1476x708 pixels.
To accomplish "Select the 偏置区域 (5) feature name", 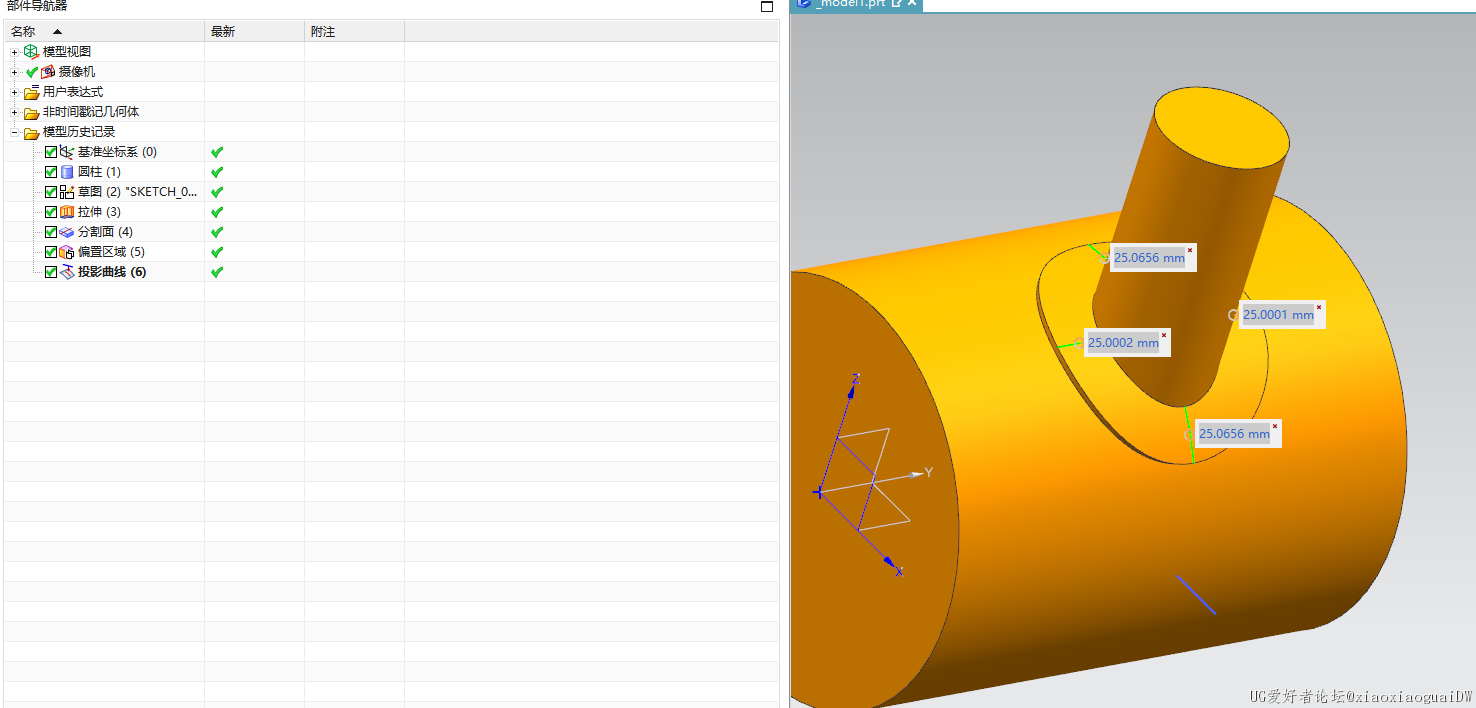I will click(x=111, y=252).
